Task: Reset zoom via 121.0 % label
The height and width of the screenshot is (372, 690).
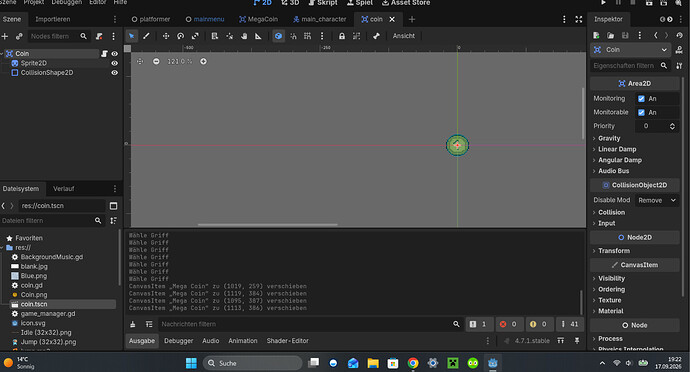Action: pyautogui.click(x=180, y=61)
